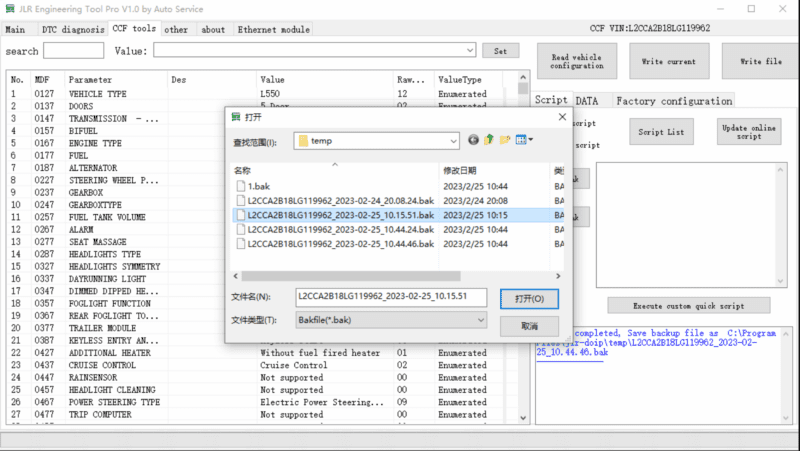The image size is (800, 451).
Task: Sort files by 名称 column header
Action: point(334,170)
